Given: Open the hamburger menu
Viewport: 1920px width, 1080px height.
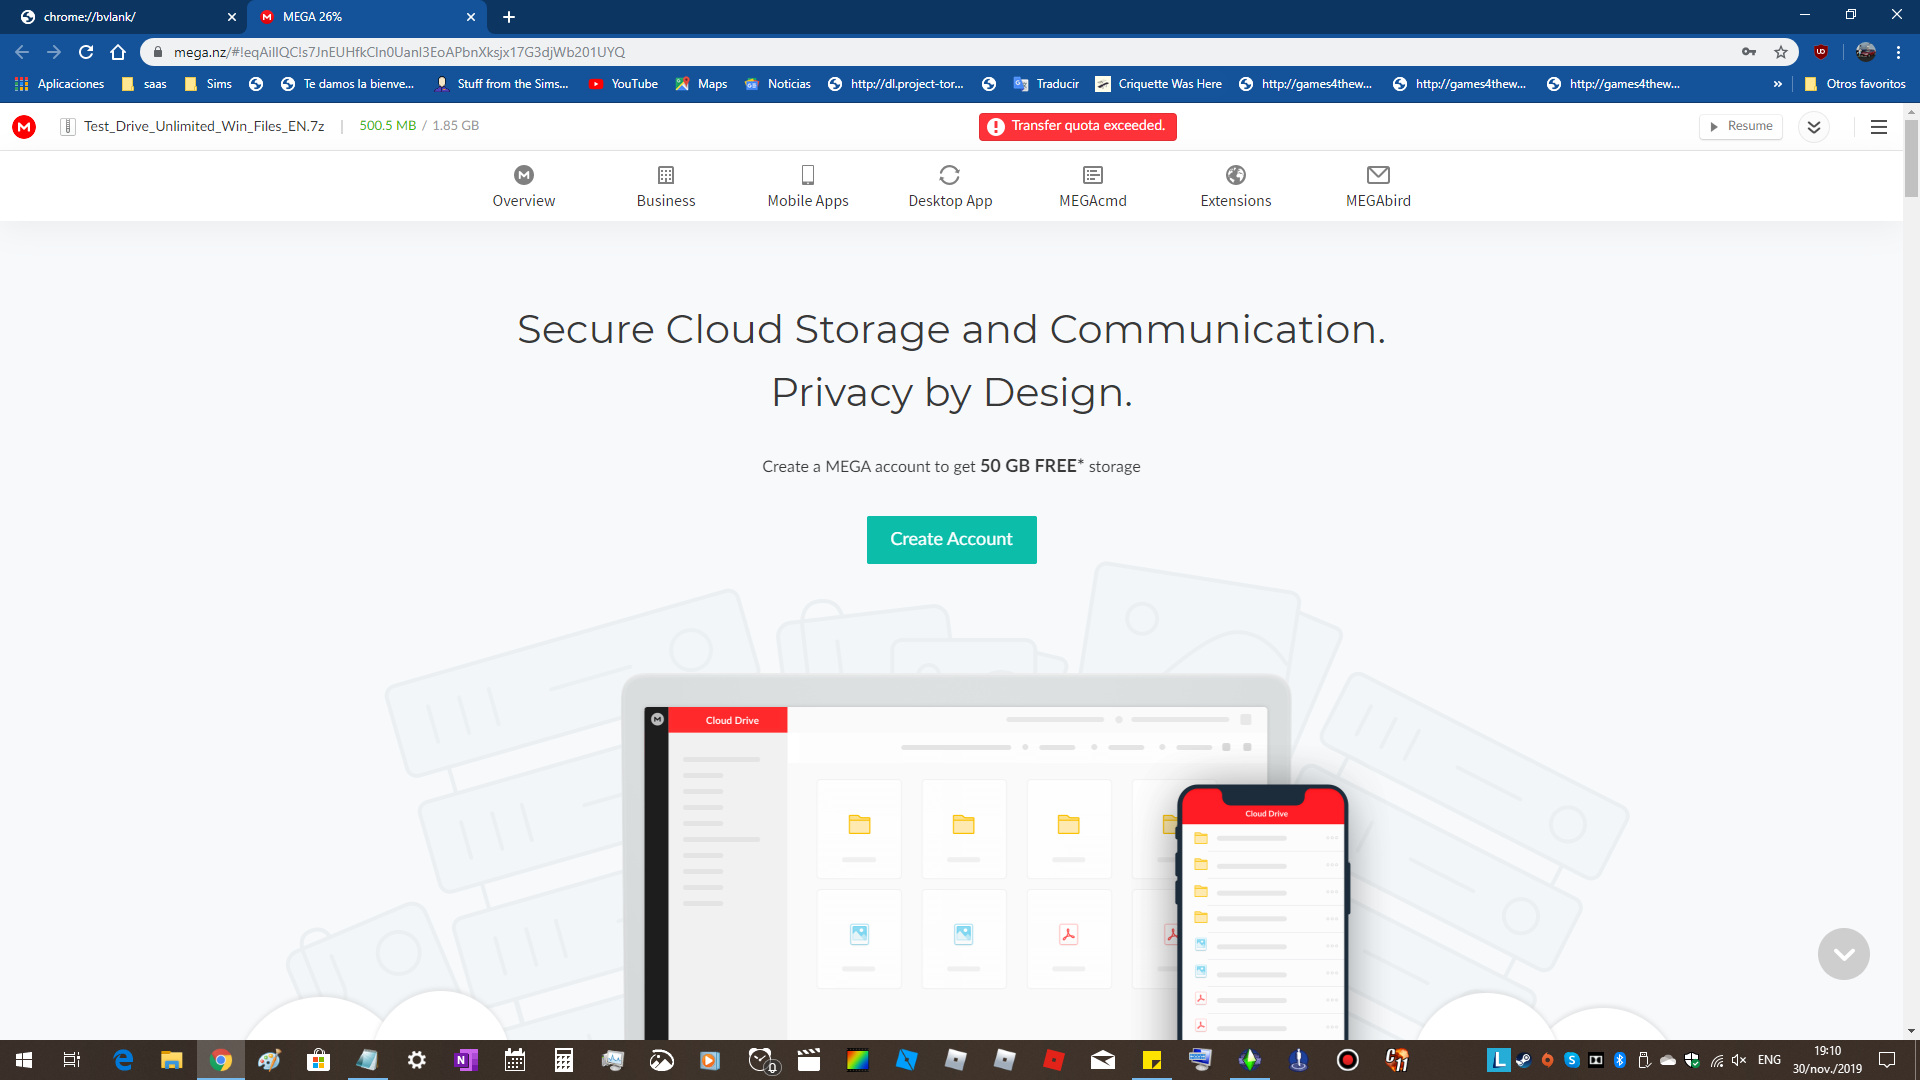Looking at the screenshot, I should (1879, 127).
